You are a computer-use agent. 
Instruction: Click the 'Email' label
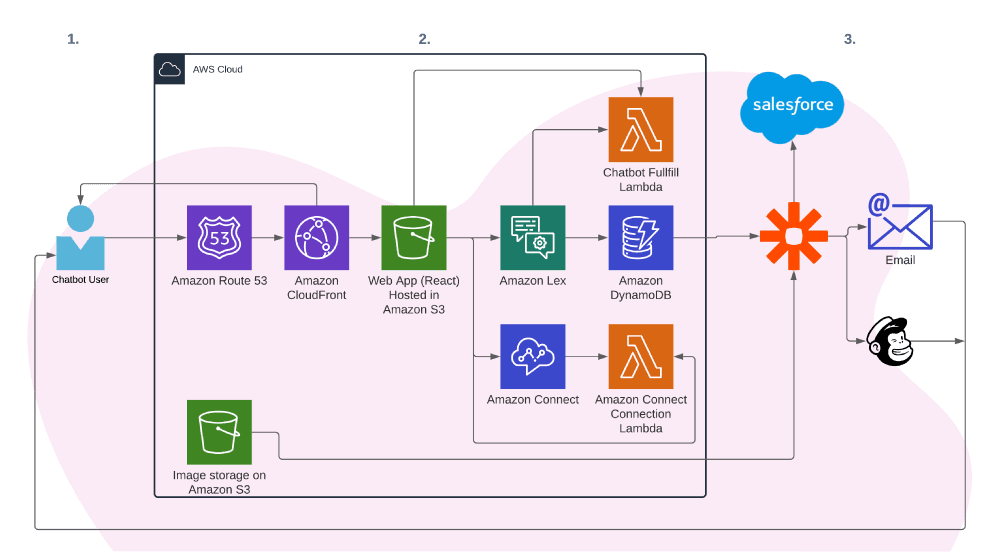point(900,260)
